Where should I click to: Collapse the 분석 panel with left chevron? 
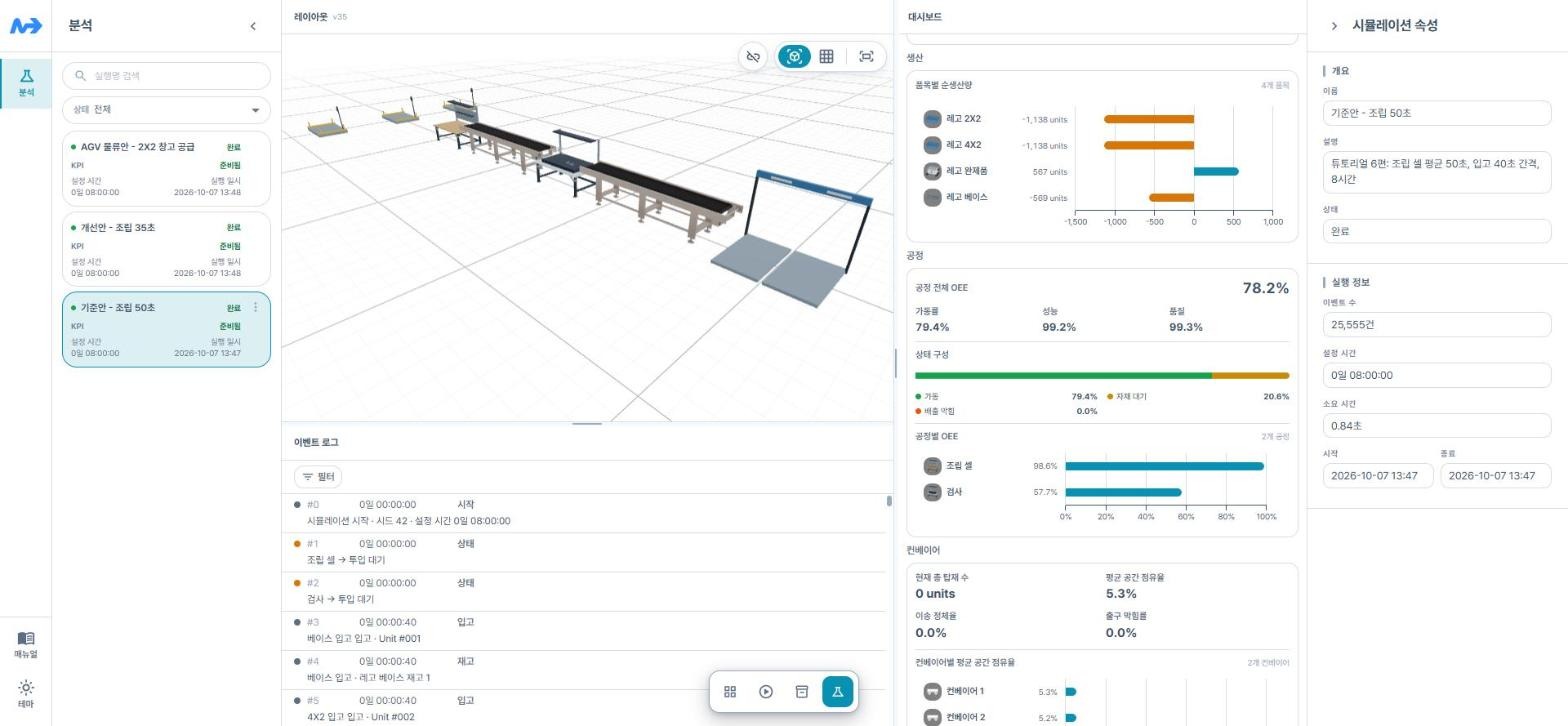click(252, 26)
